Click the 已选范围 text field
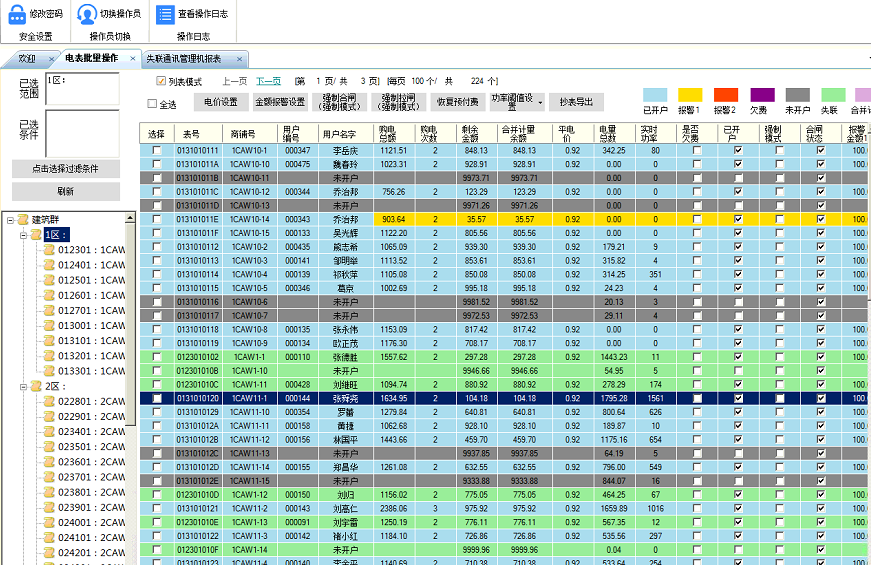 click(82, 88)
